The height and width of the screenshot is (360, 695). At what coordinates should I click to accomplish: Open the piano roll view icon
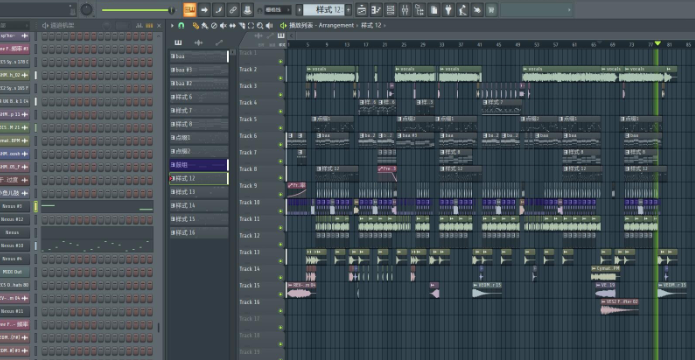pyautogui.click(x=376, y=10)
